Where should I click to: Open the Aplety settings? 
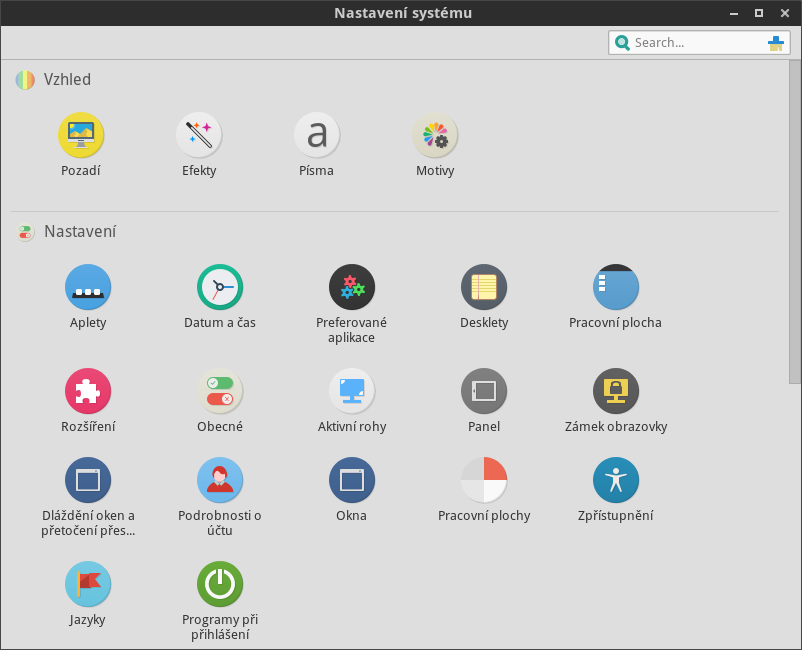(88, 288)
